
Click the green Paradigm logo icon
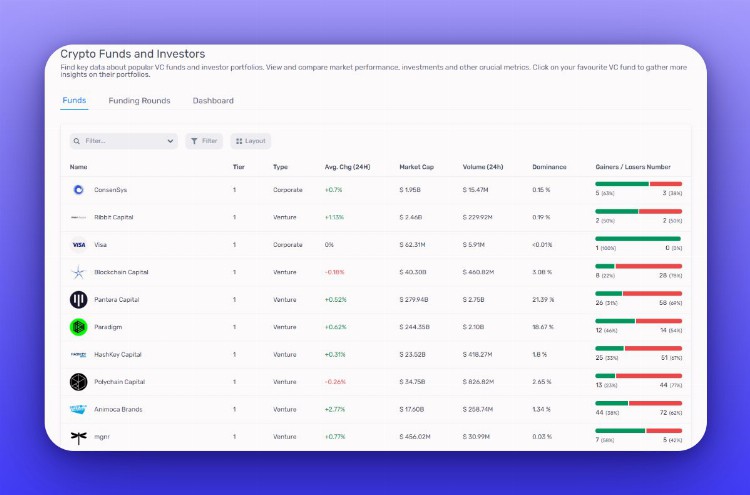(x=78, y=327)
